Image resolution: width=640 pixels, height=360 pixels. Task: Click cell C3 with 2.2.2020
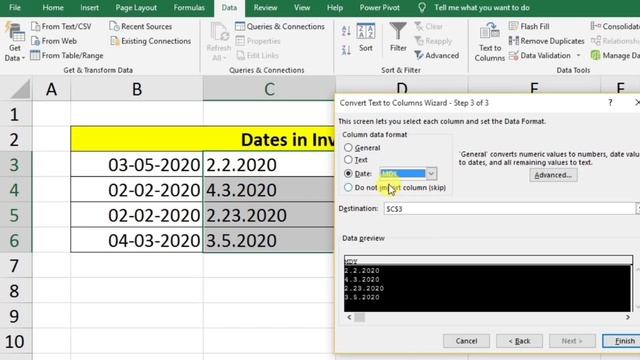[269, 164]
